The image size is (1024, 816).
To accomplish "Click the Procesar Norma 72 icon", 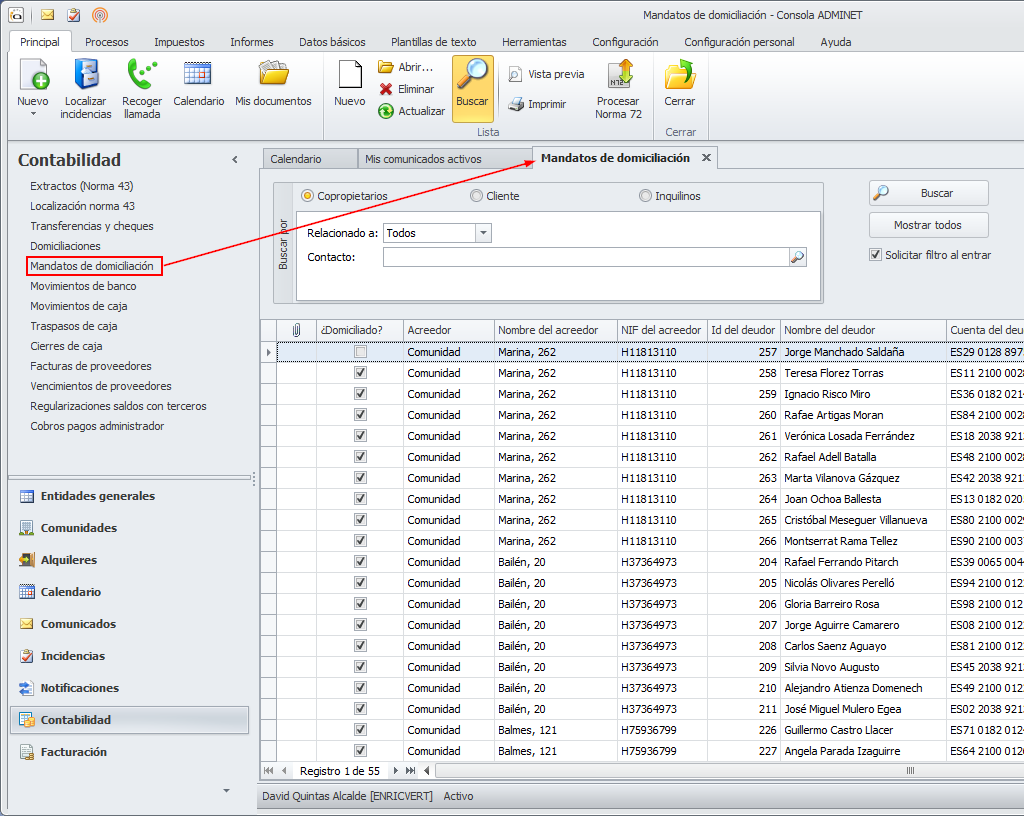I will point(618,76).
